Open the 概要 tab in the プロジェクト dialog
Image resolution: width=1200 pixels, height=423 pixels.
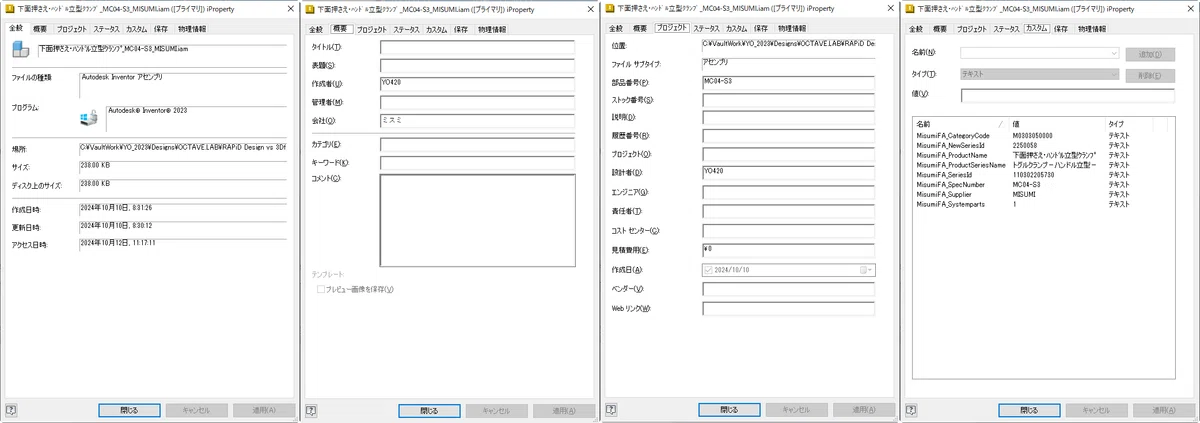[640, 29]
